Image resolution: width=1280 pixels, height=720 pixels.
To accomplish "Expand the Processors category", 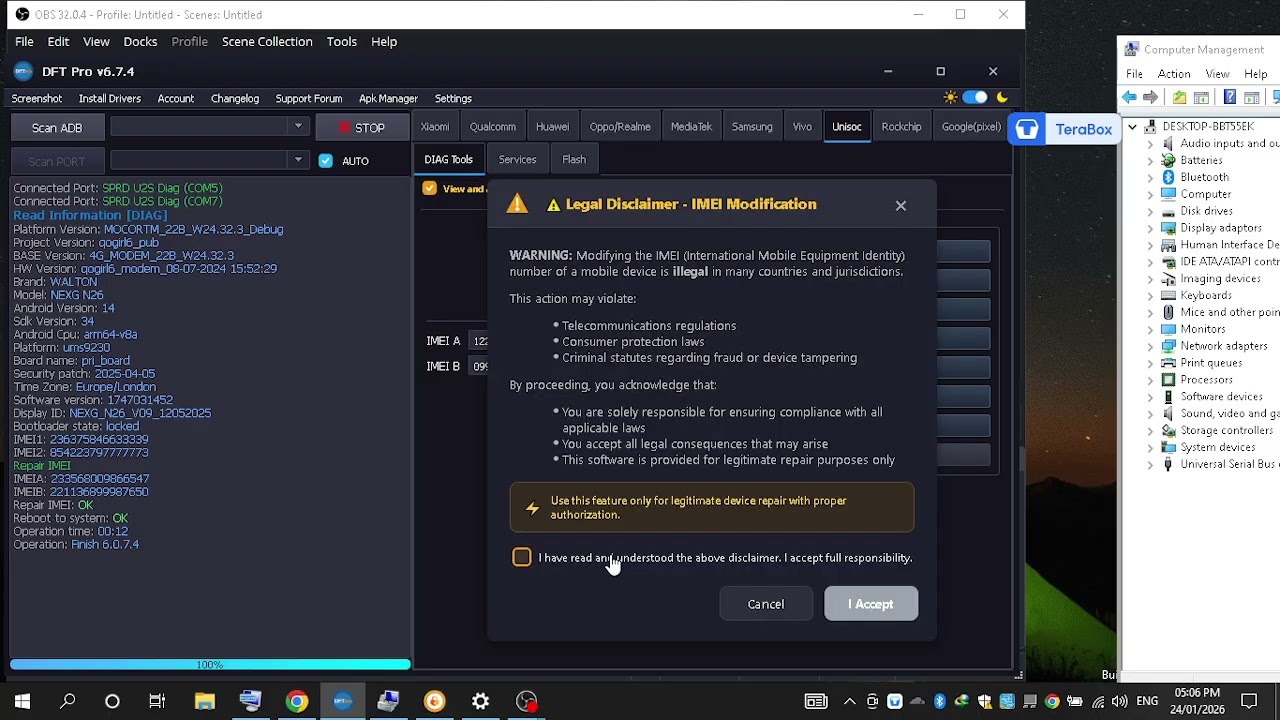I will pyautogui.click(x=1150, y=381).
